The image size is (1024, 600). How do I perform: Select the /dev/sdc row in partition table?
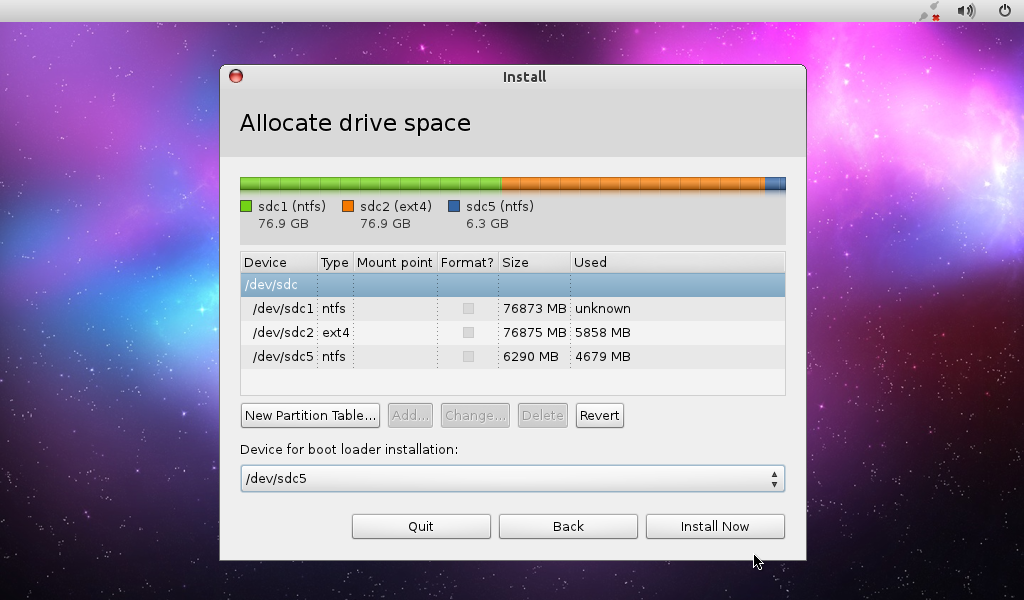tap(512, 285)
